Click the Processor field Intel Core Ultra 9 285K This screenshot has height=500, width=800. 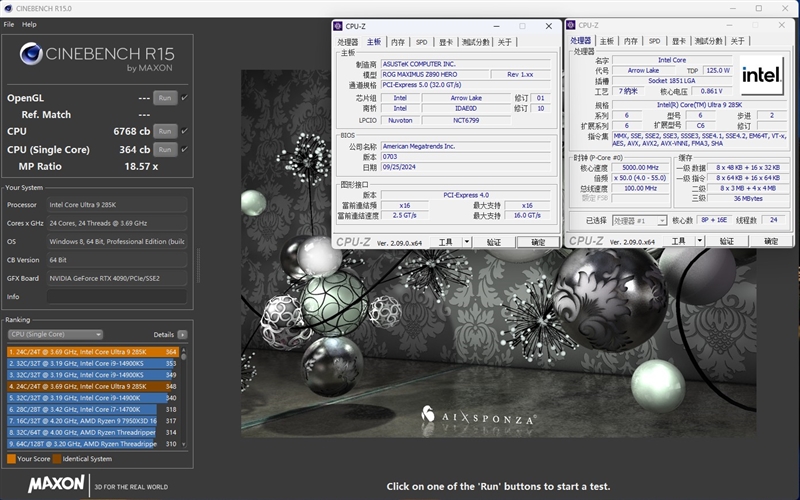(x=117, y=205)
